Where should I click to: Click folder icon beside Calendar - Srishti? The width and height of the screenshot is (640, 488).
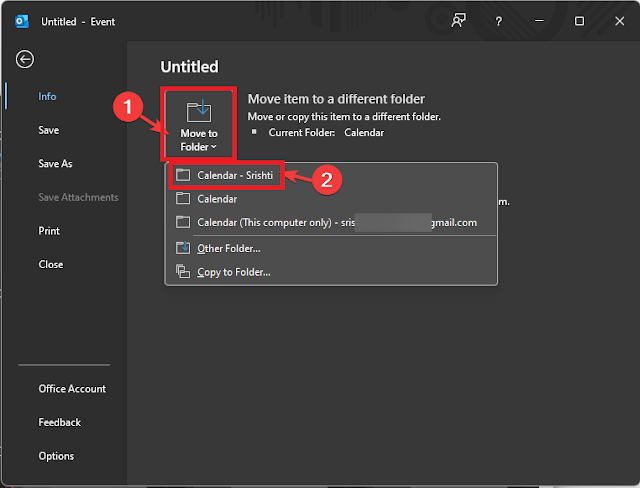pyautogui.click(x=183, y=175)
